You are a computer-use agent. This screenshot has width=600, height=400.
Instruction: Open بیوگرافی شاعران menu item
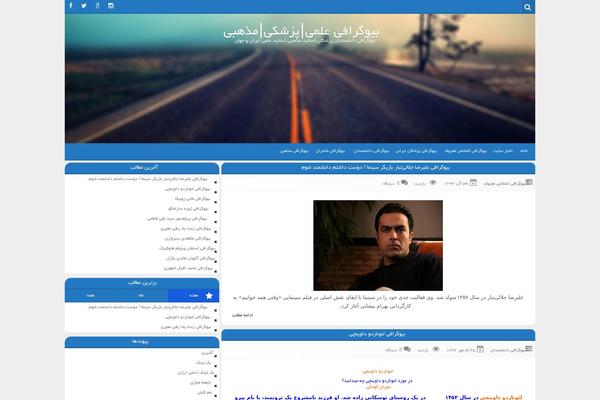pyautogui.click(x=330, y=151)
